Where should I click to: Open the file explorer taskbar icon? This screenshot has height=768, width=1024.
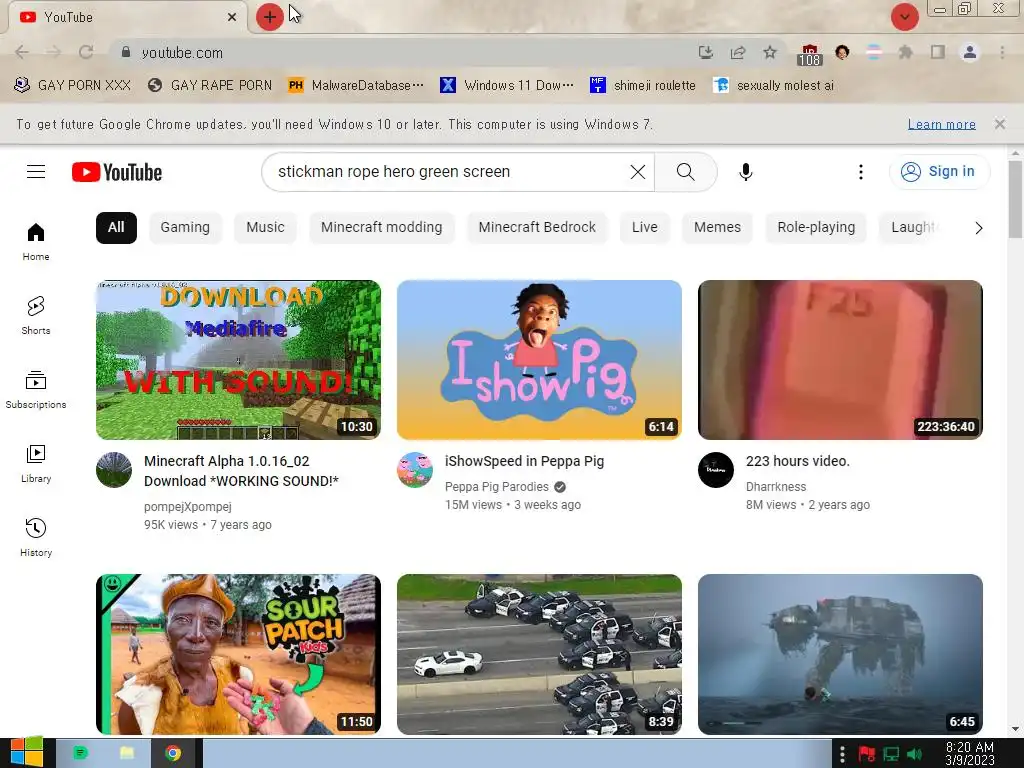point(127,753)
